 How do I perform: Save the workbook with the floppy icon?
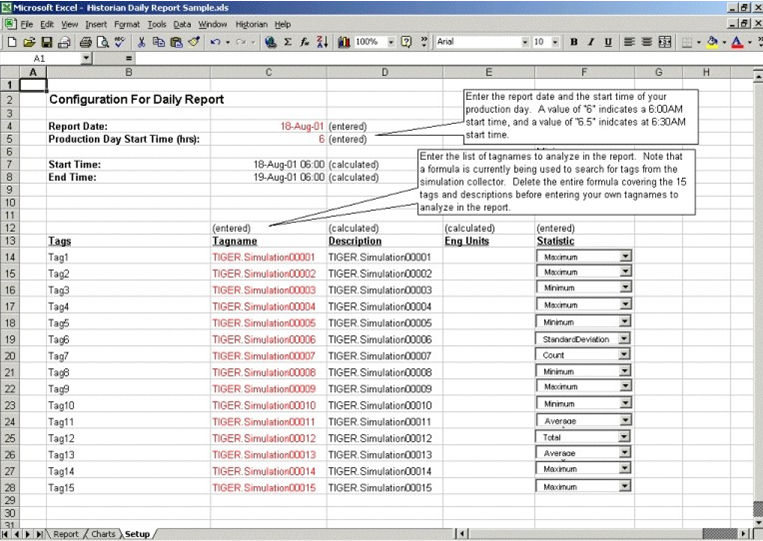tap(47, 42)
